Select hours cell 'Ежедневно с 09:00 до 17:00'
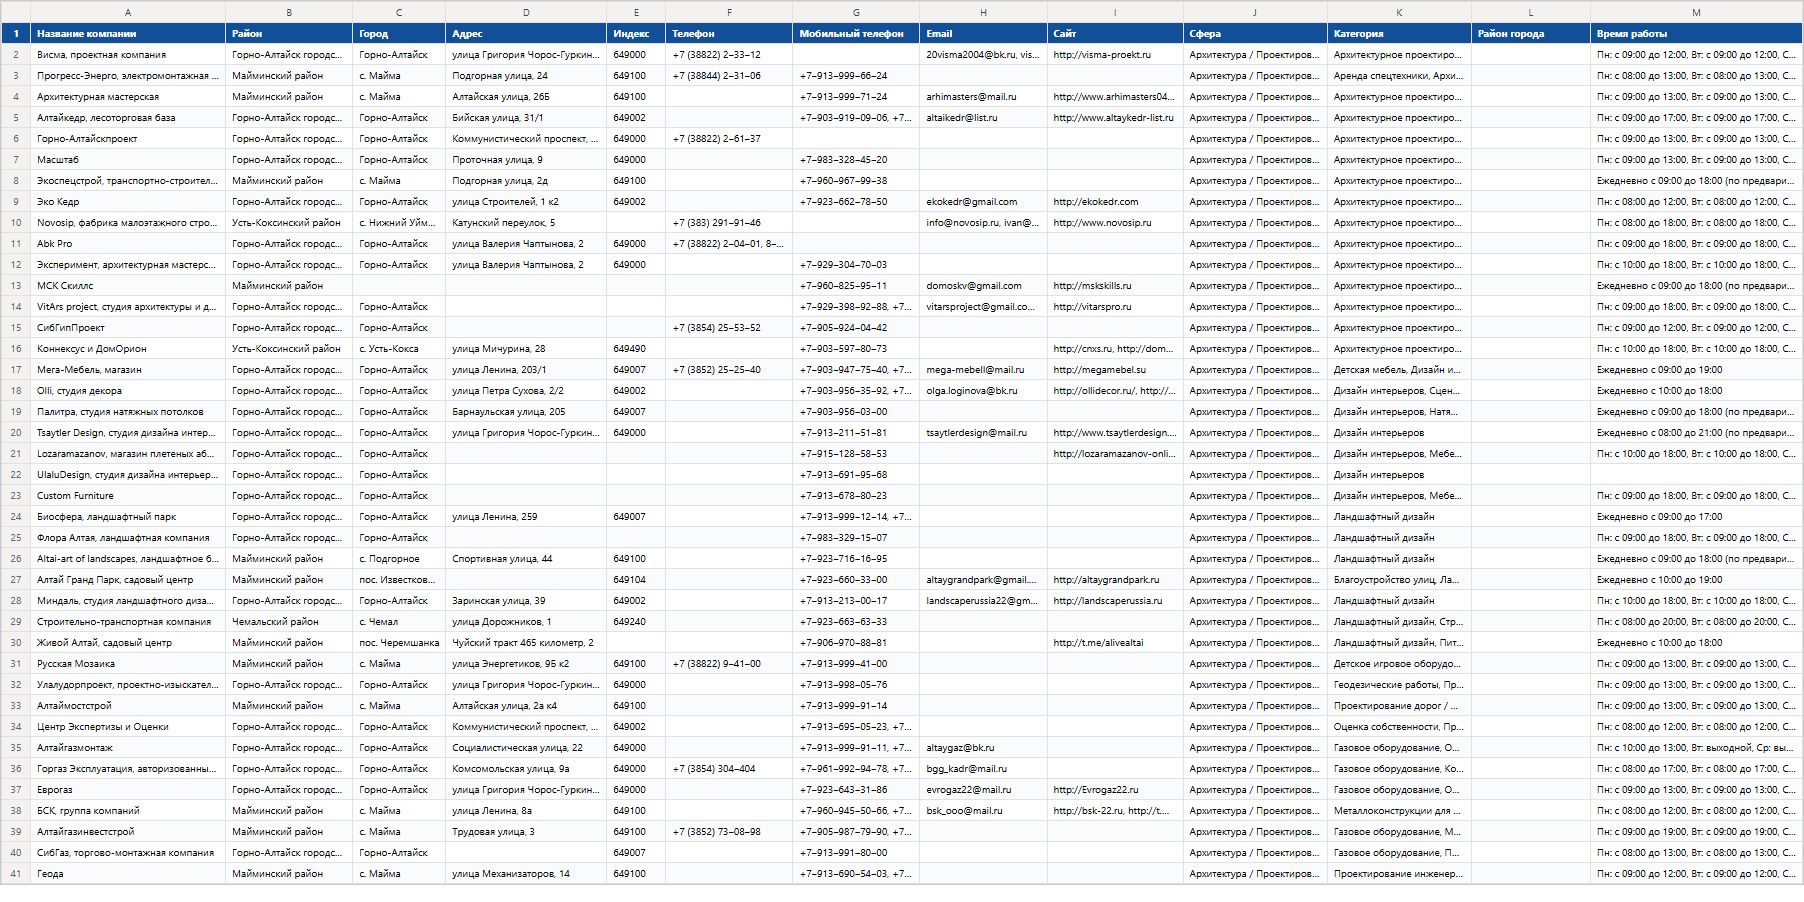Viewport: 1804px width, 902px height. (x=1696, y=517)
